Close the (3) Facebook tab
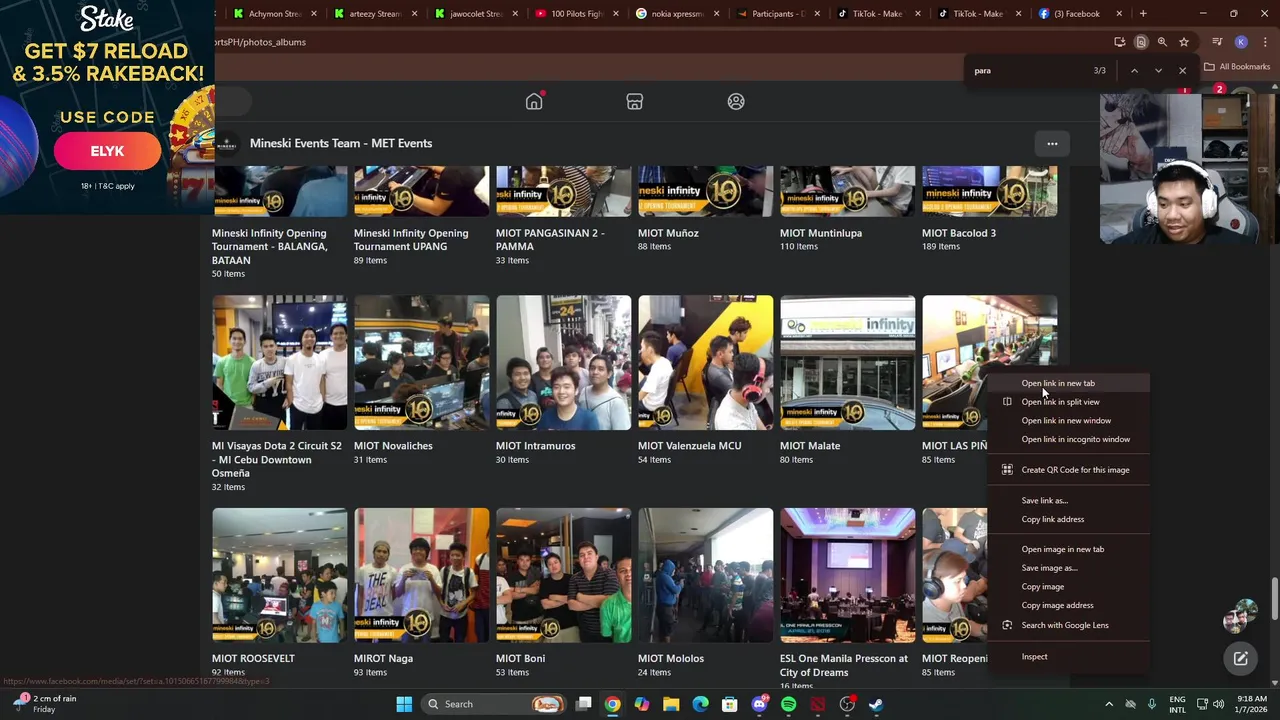The image size is (1280, 720). tap(1119, 14)
